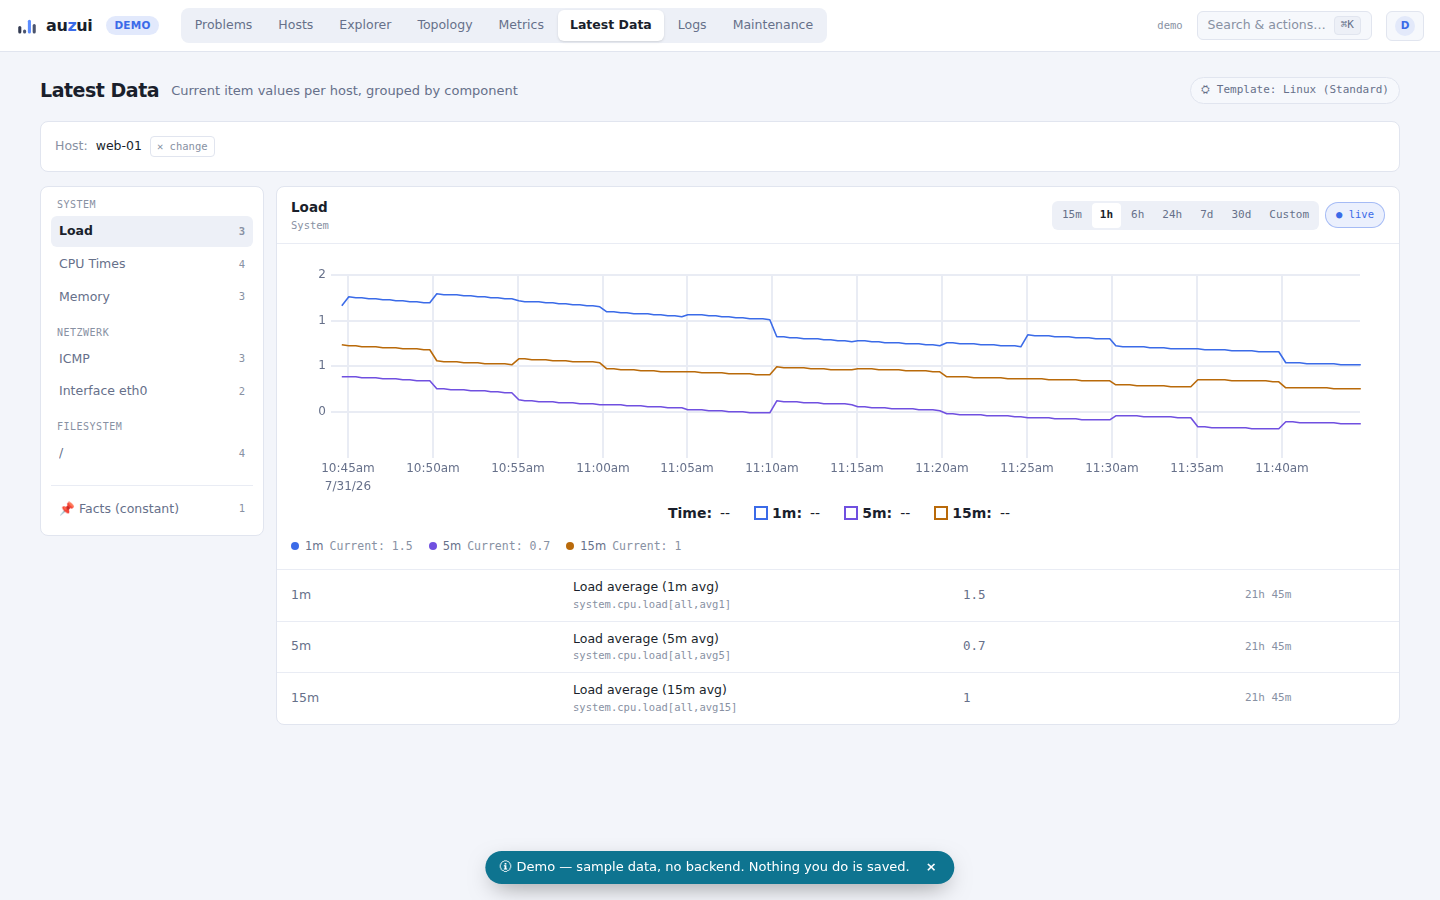Open the Custom time range picker

[1289, 215]
